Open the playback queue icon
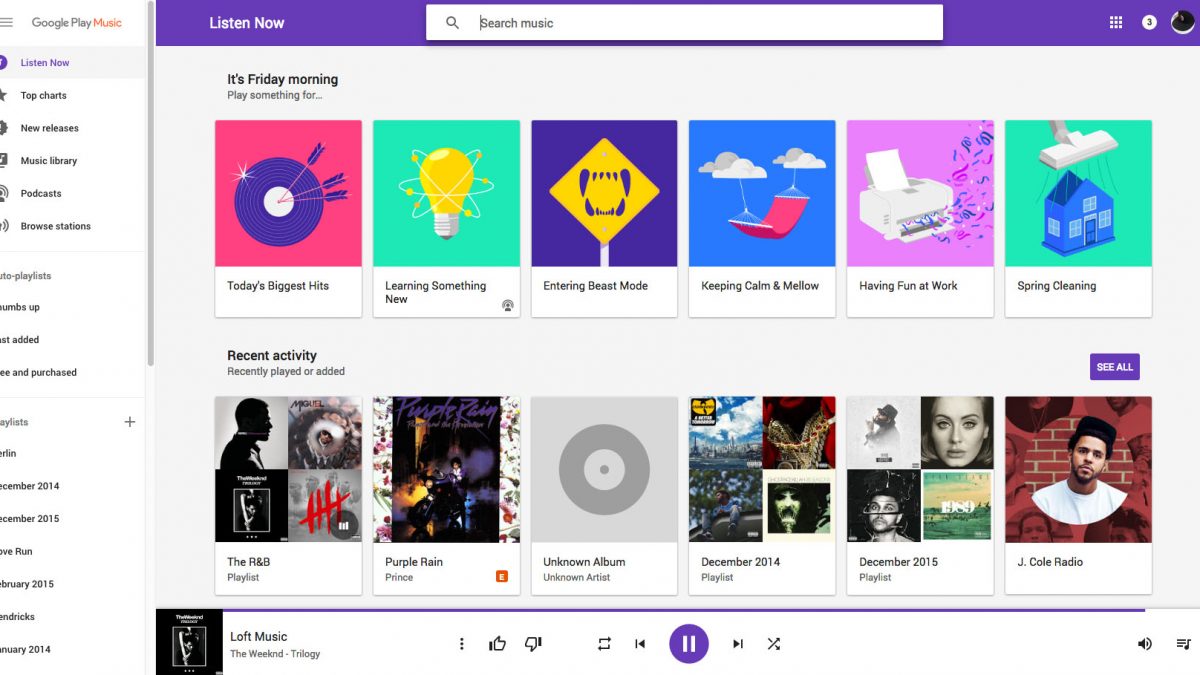The width and height of the screenshot is (1200, 675). (1184, 644)
